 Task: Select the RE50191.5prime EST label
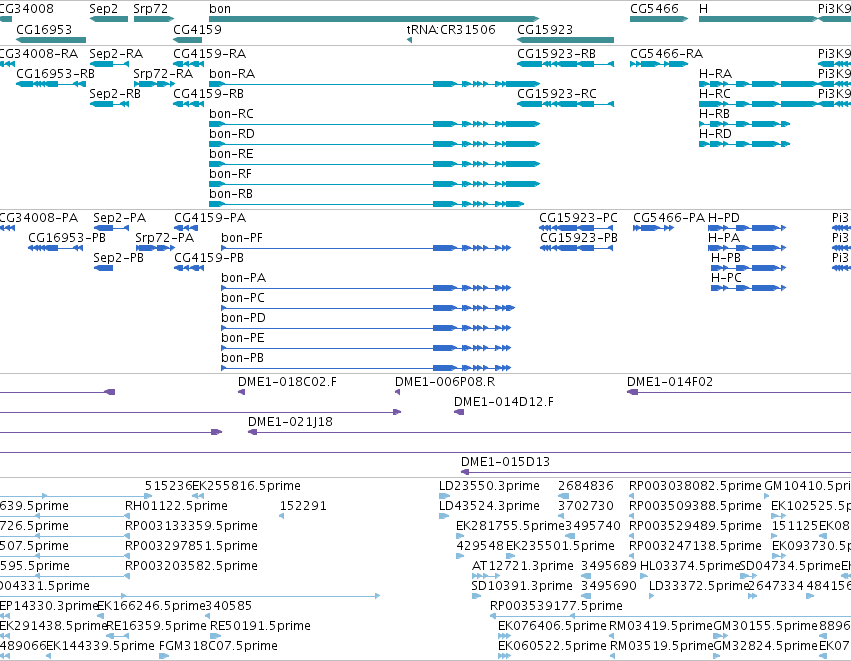click(x=260, y=626)
